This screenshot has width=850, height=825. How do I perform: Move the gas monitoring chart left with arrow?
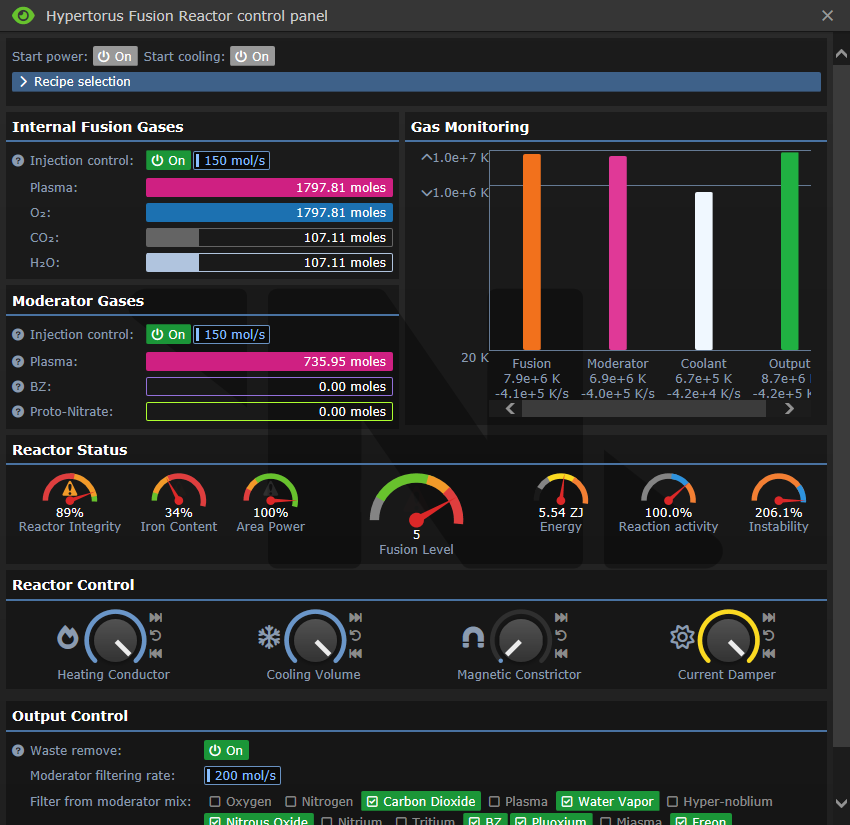(x=510, y=409)
